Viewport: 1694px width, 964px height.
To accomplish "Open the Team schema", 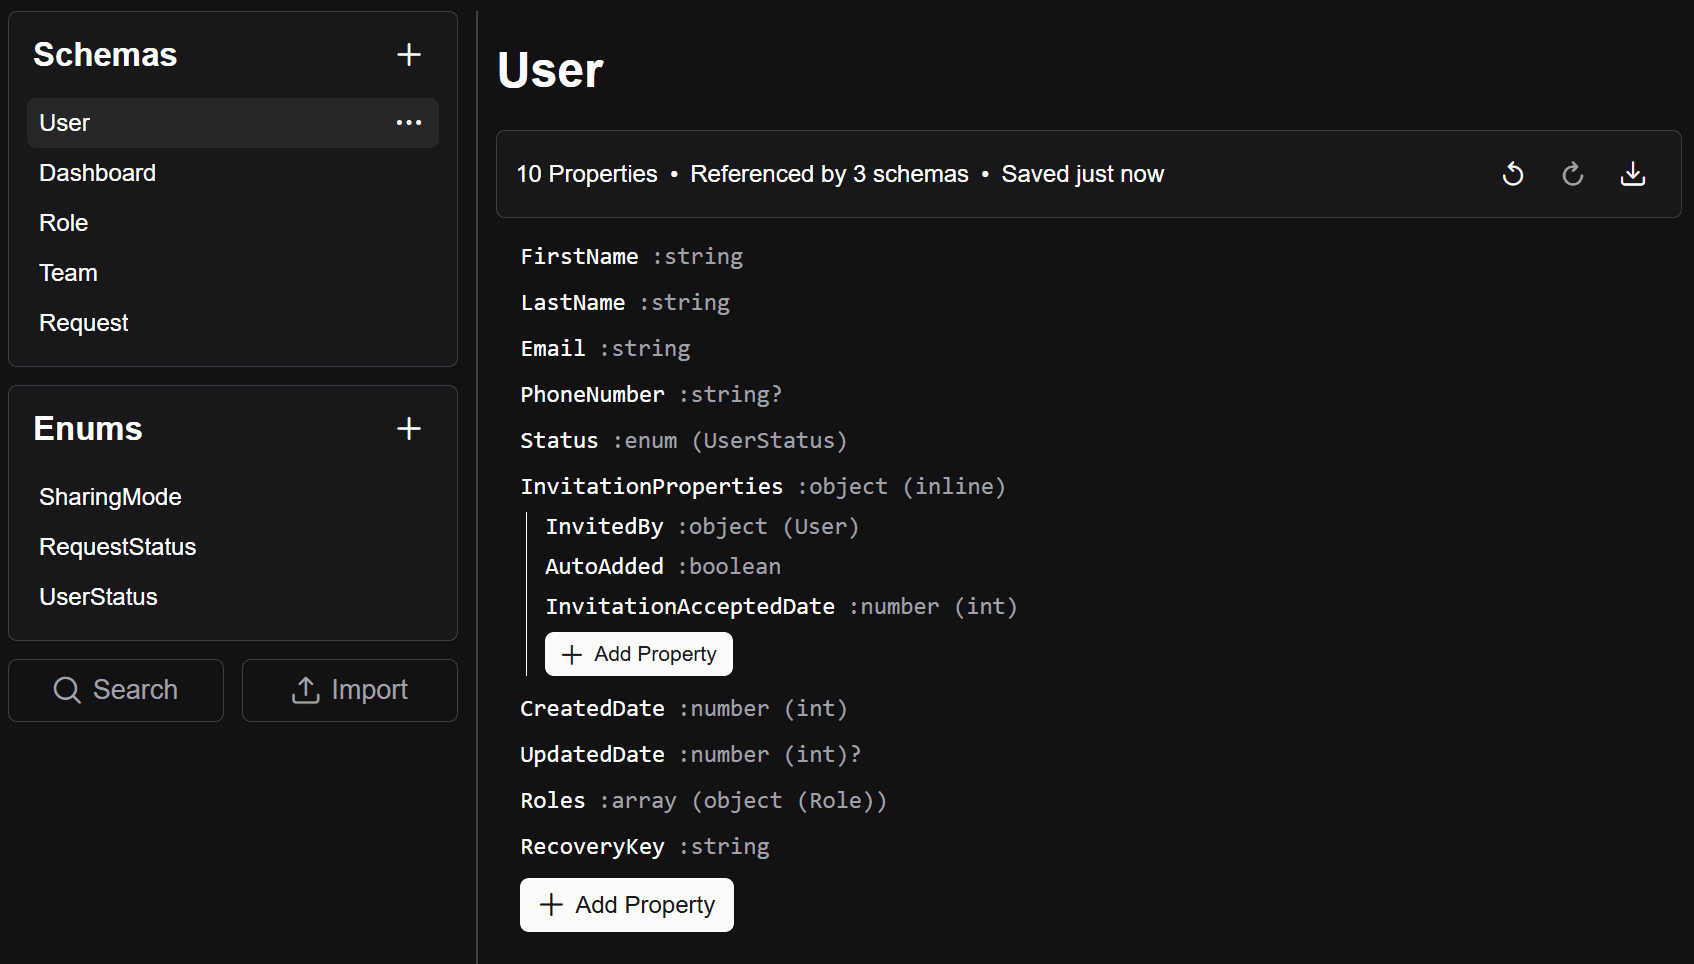I will (233, 273).
